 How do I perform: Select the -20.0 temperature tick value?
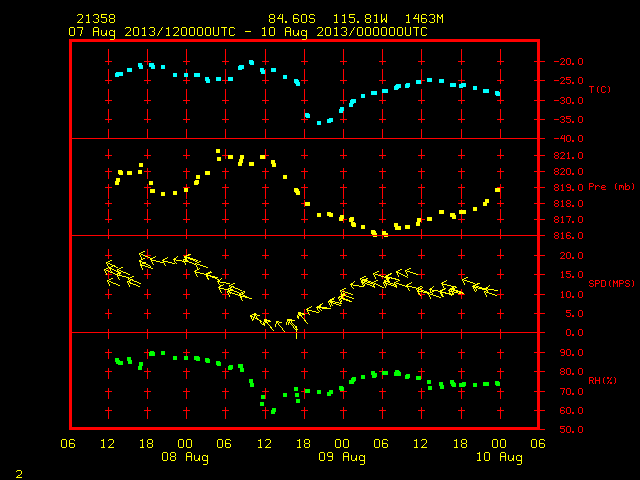569,62
